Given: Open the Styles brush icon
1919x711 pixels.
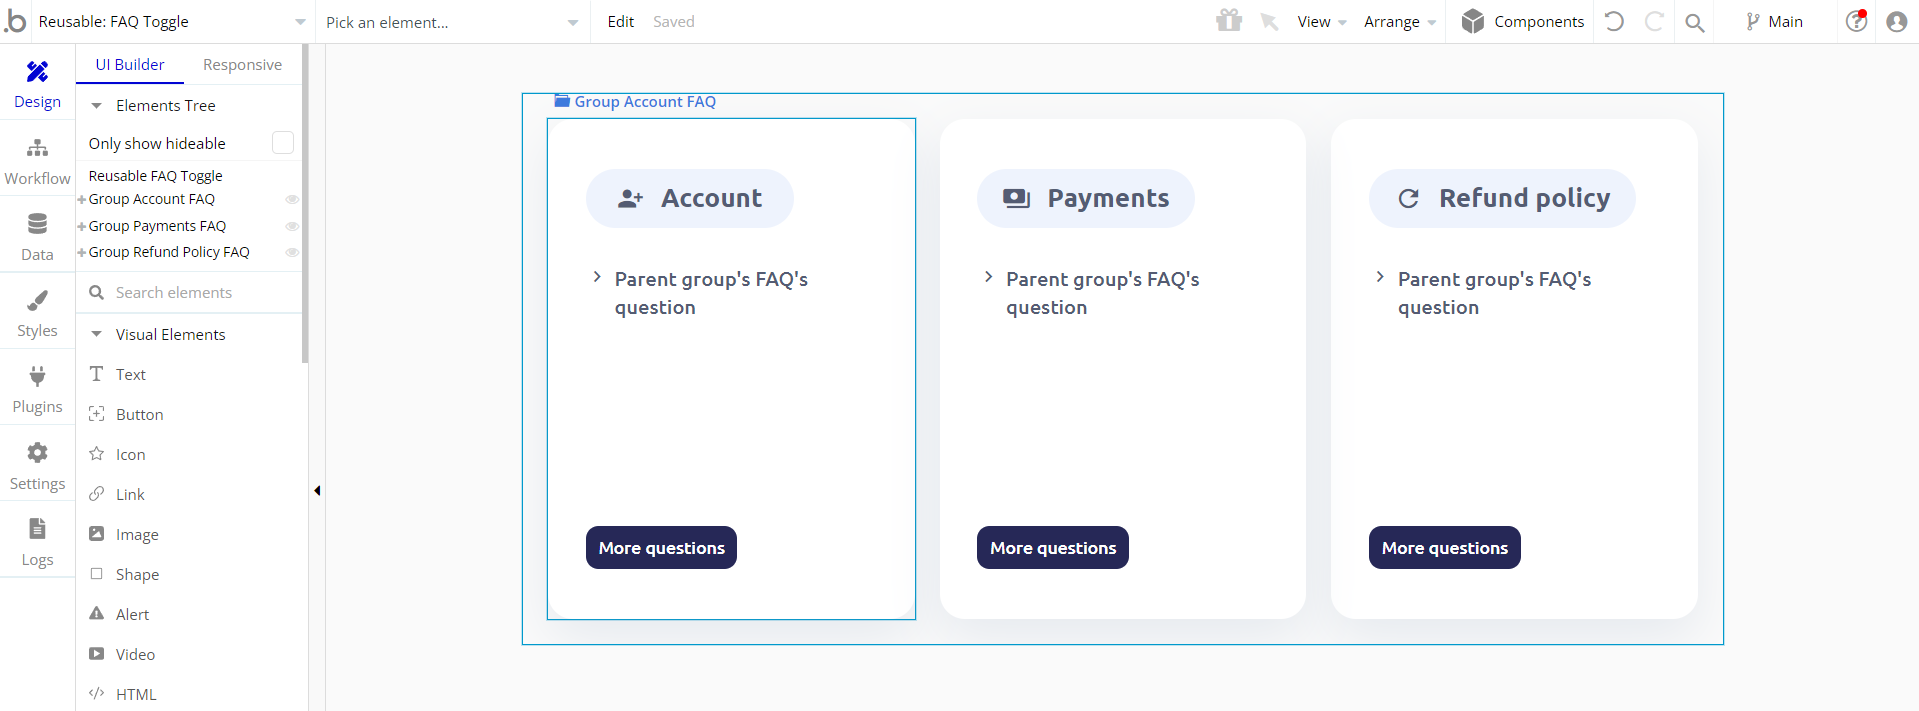Looking at the screenshot, I should (37, 300).
